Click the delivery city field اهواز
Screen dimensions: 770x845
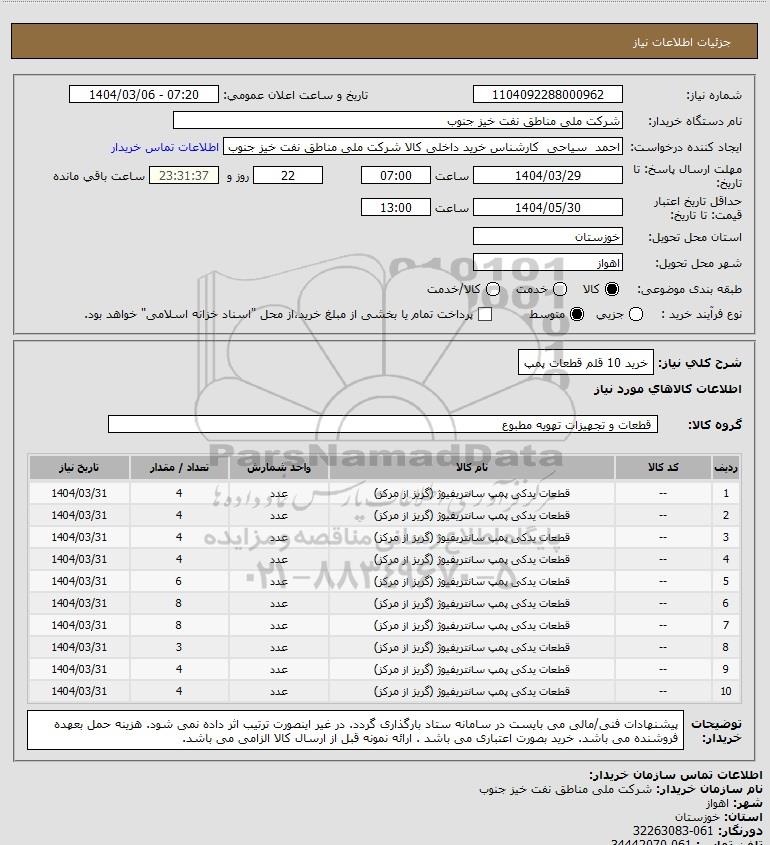(547, 262)
